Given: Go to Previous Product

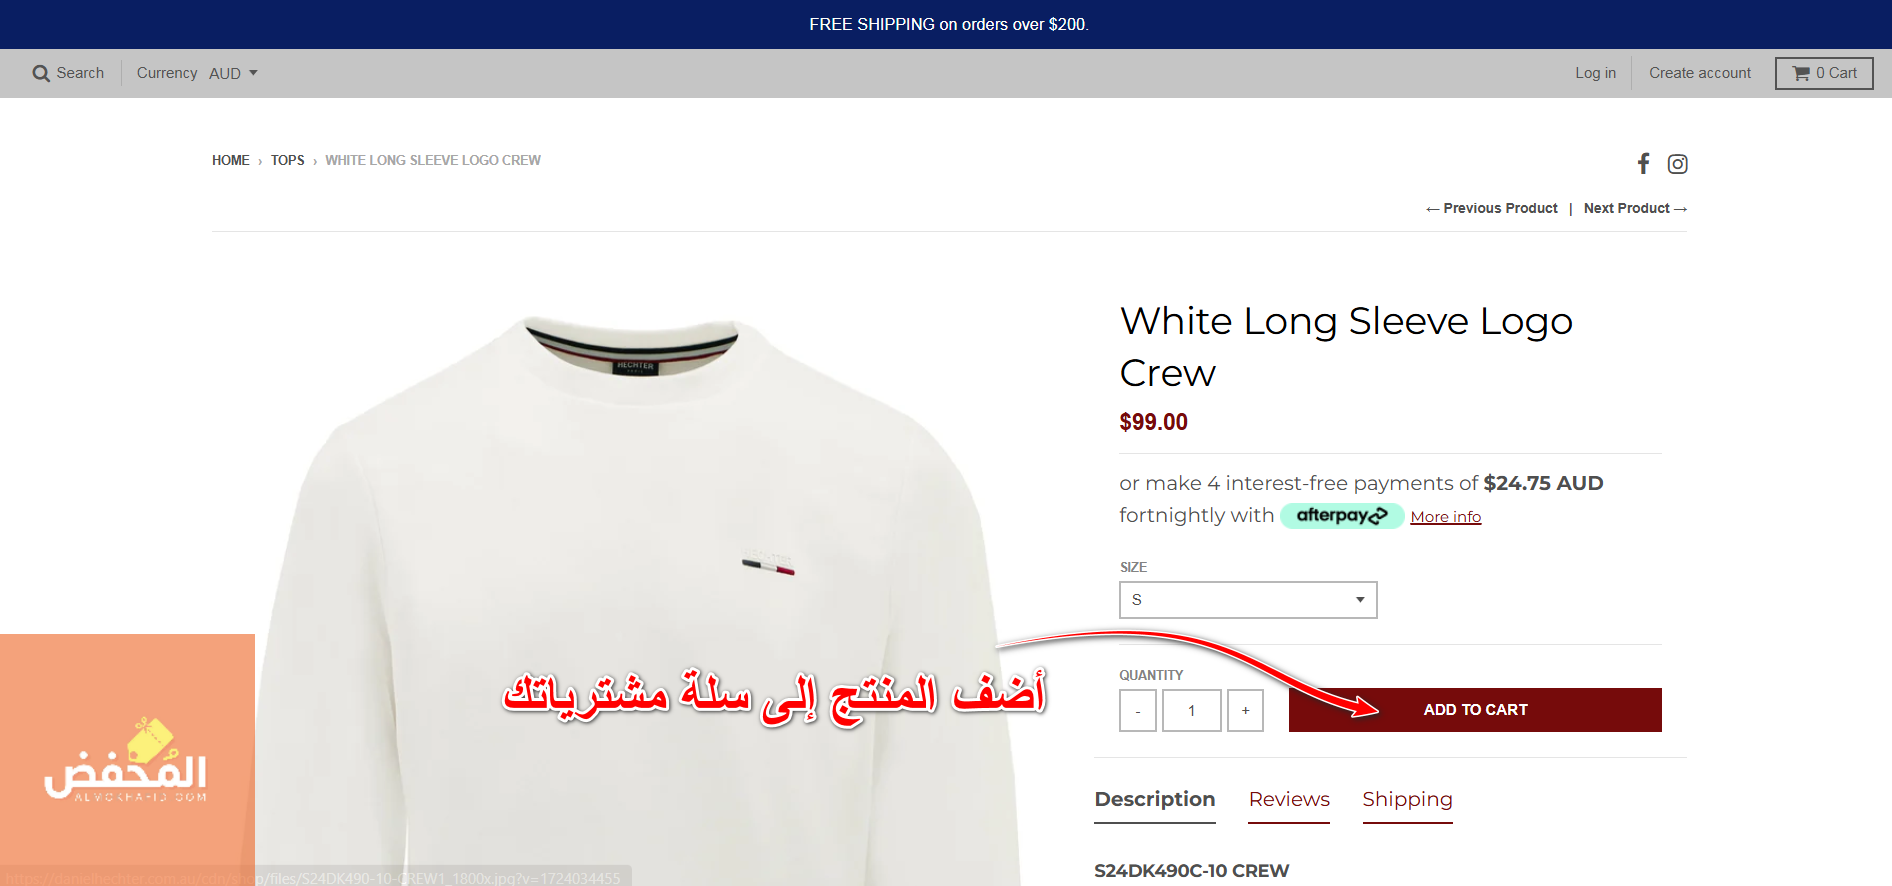Looking at the screenshot, I should tap(1492, 208).
